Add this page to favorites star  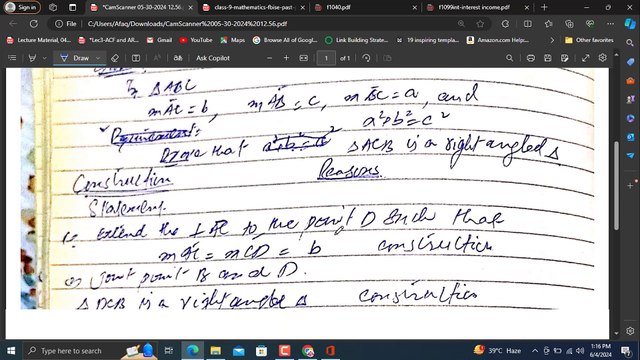coord(480,24)
